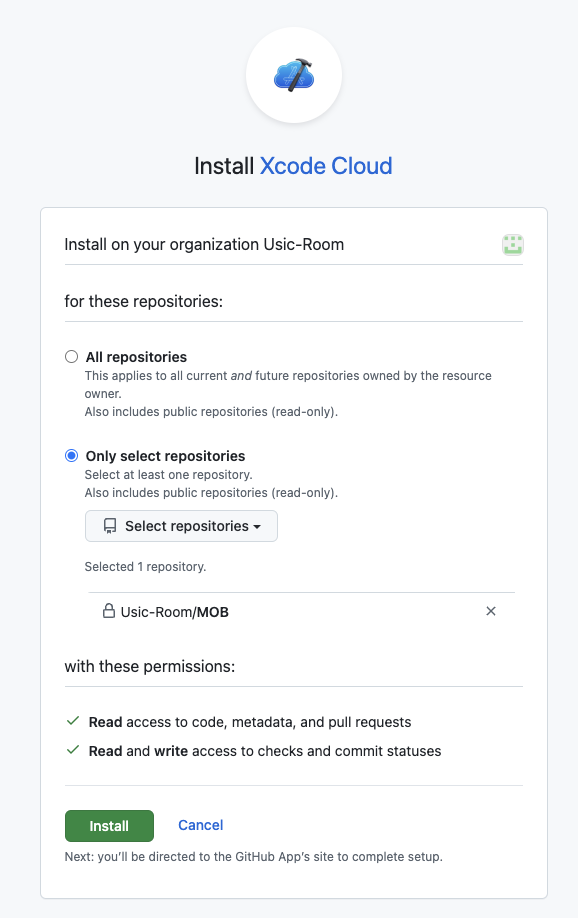
Task: Select the Only select repositories radio button
Action: pos(71,455)
